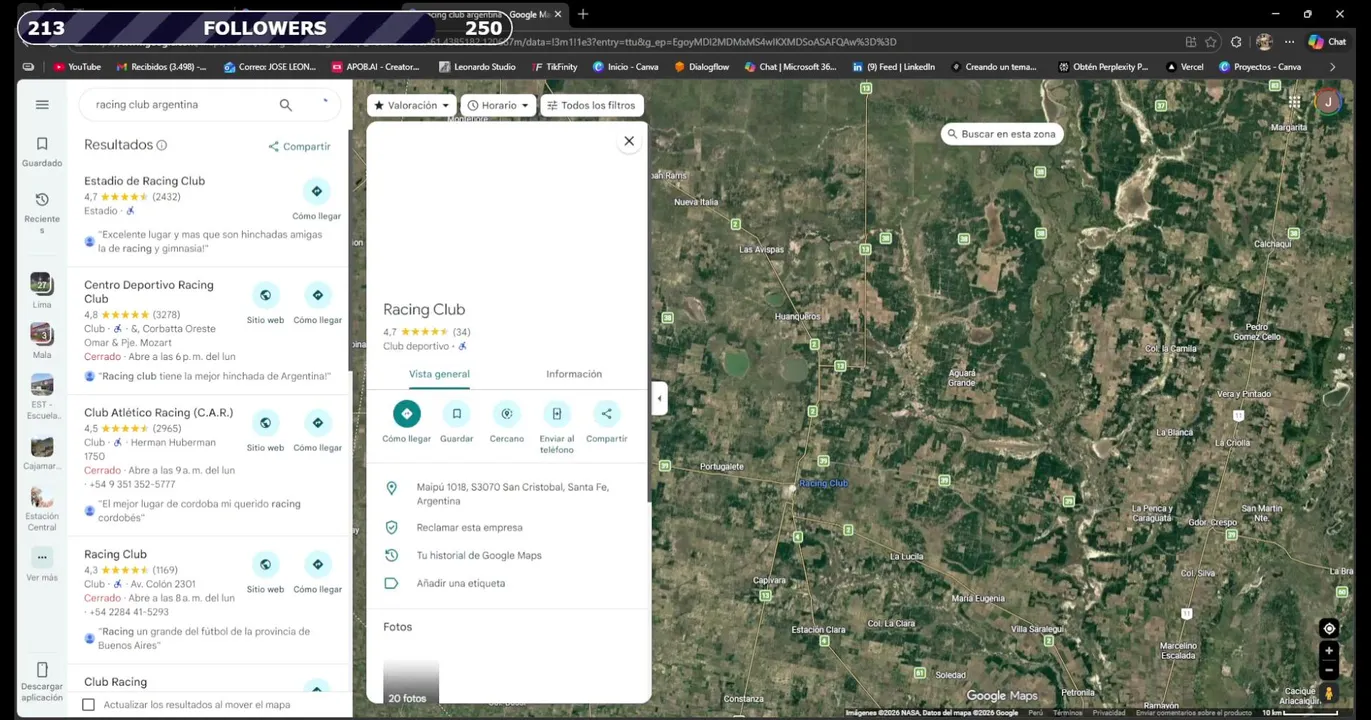Open the Vercel bookmark

(1185, 67)
